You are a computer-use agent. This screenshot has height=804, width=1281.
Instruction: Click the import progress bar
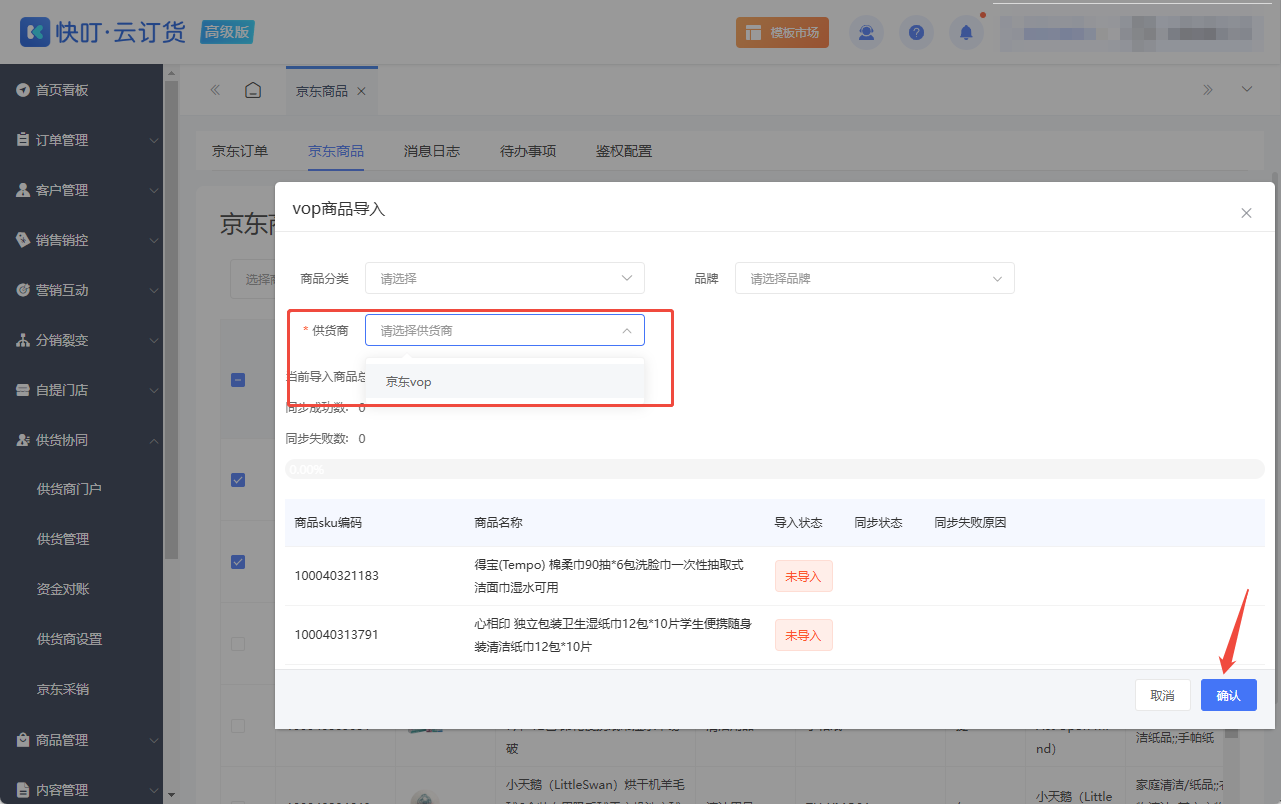pos(775,469)
